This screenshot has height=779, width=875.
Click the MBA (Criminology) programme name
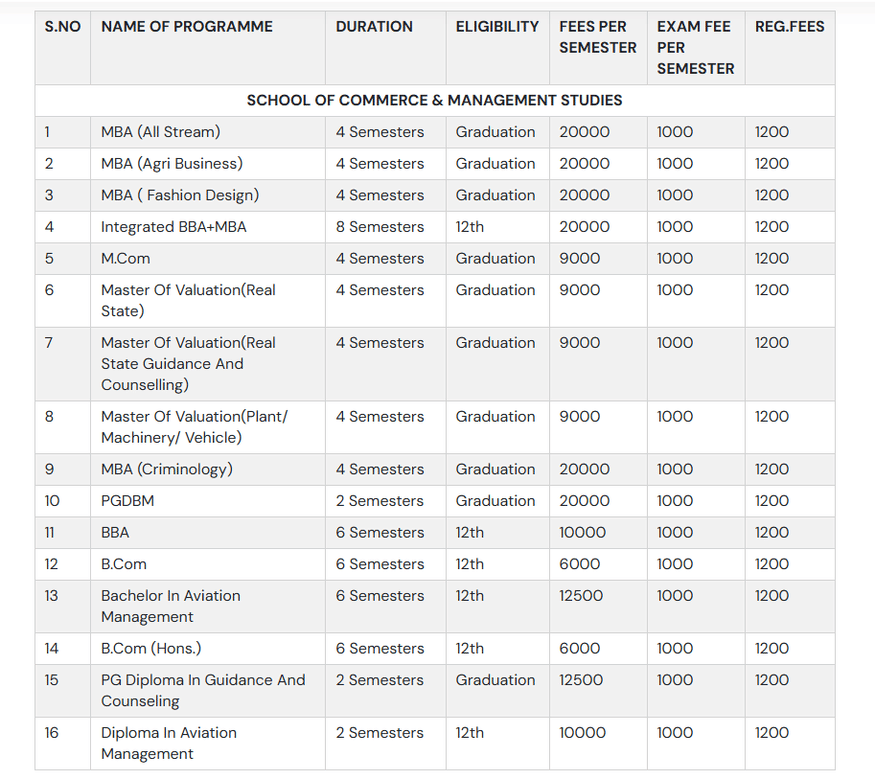pyautogui.click(x=165, y=469)
